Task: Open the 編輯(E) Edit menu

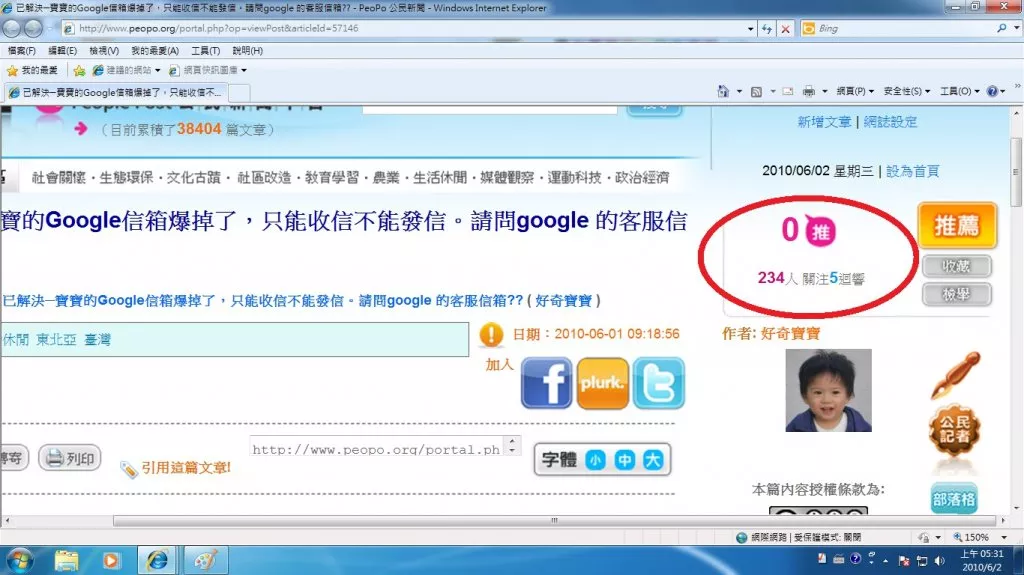Action: pyautogui.click(x=62, y=50)
